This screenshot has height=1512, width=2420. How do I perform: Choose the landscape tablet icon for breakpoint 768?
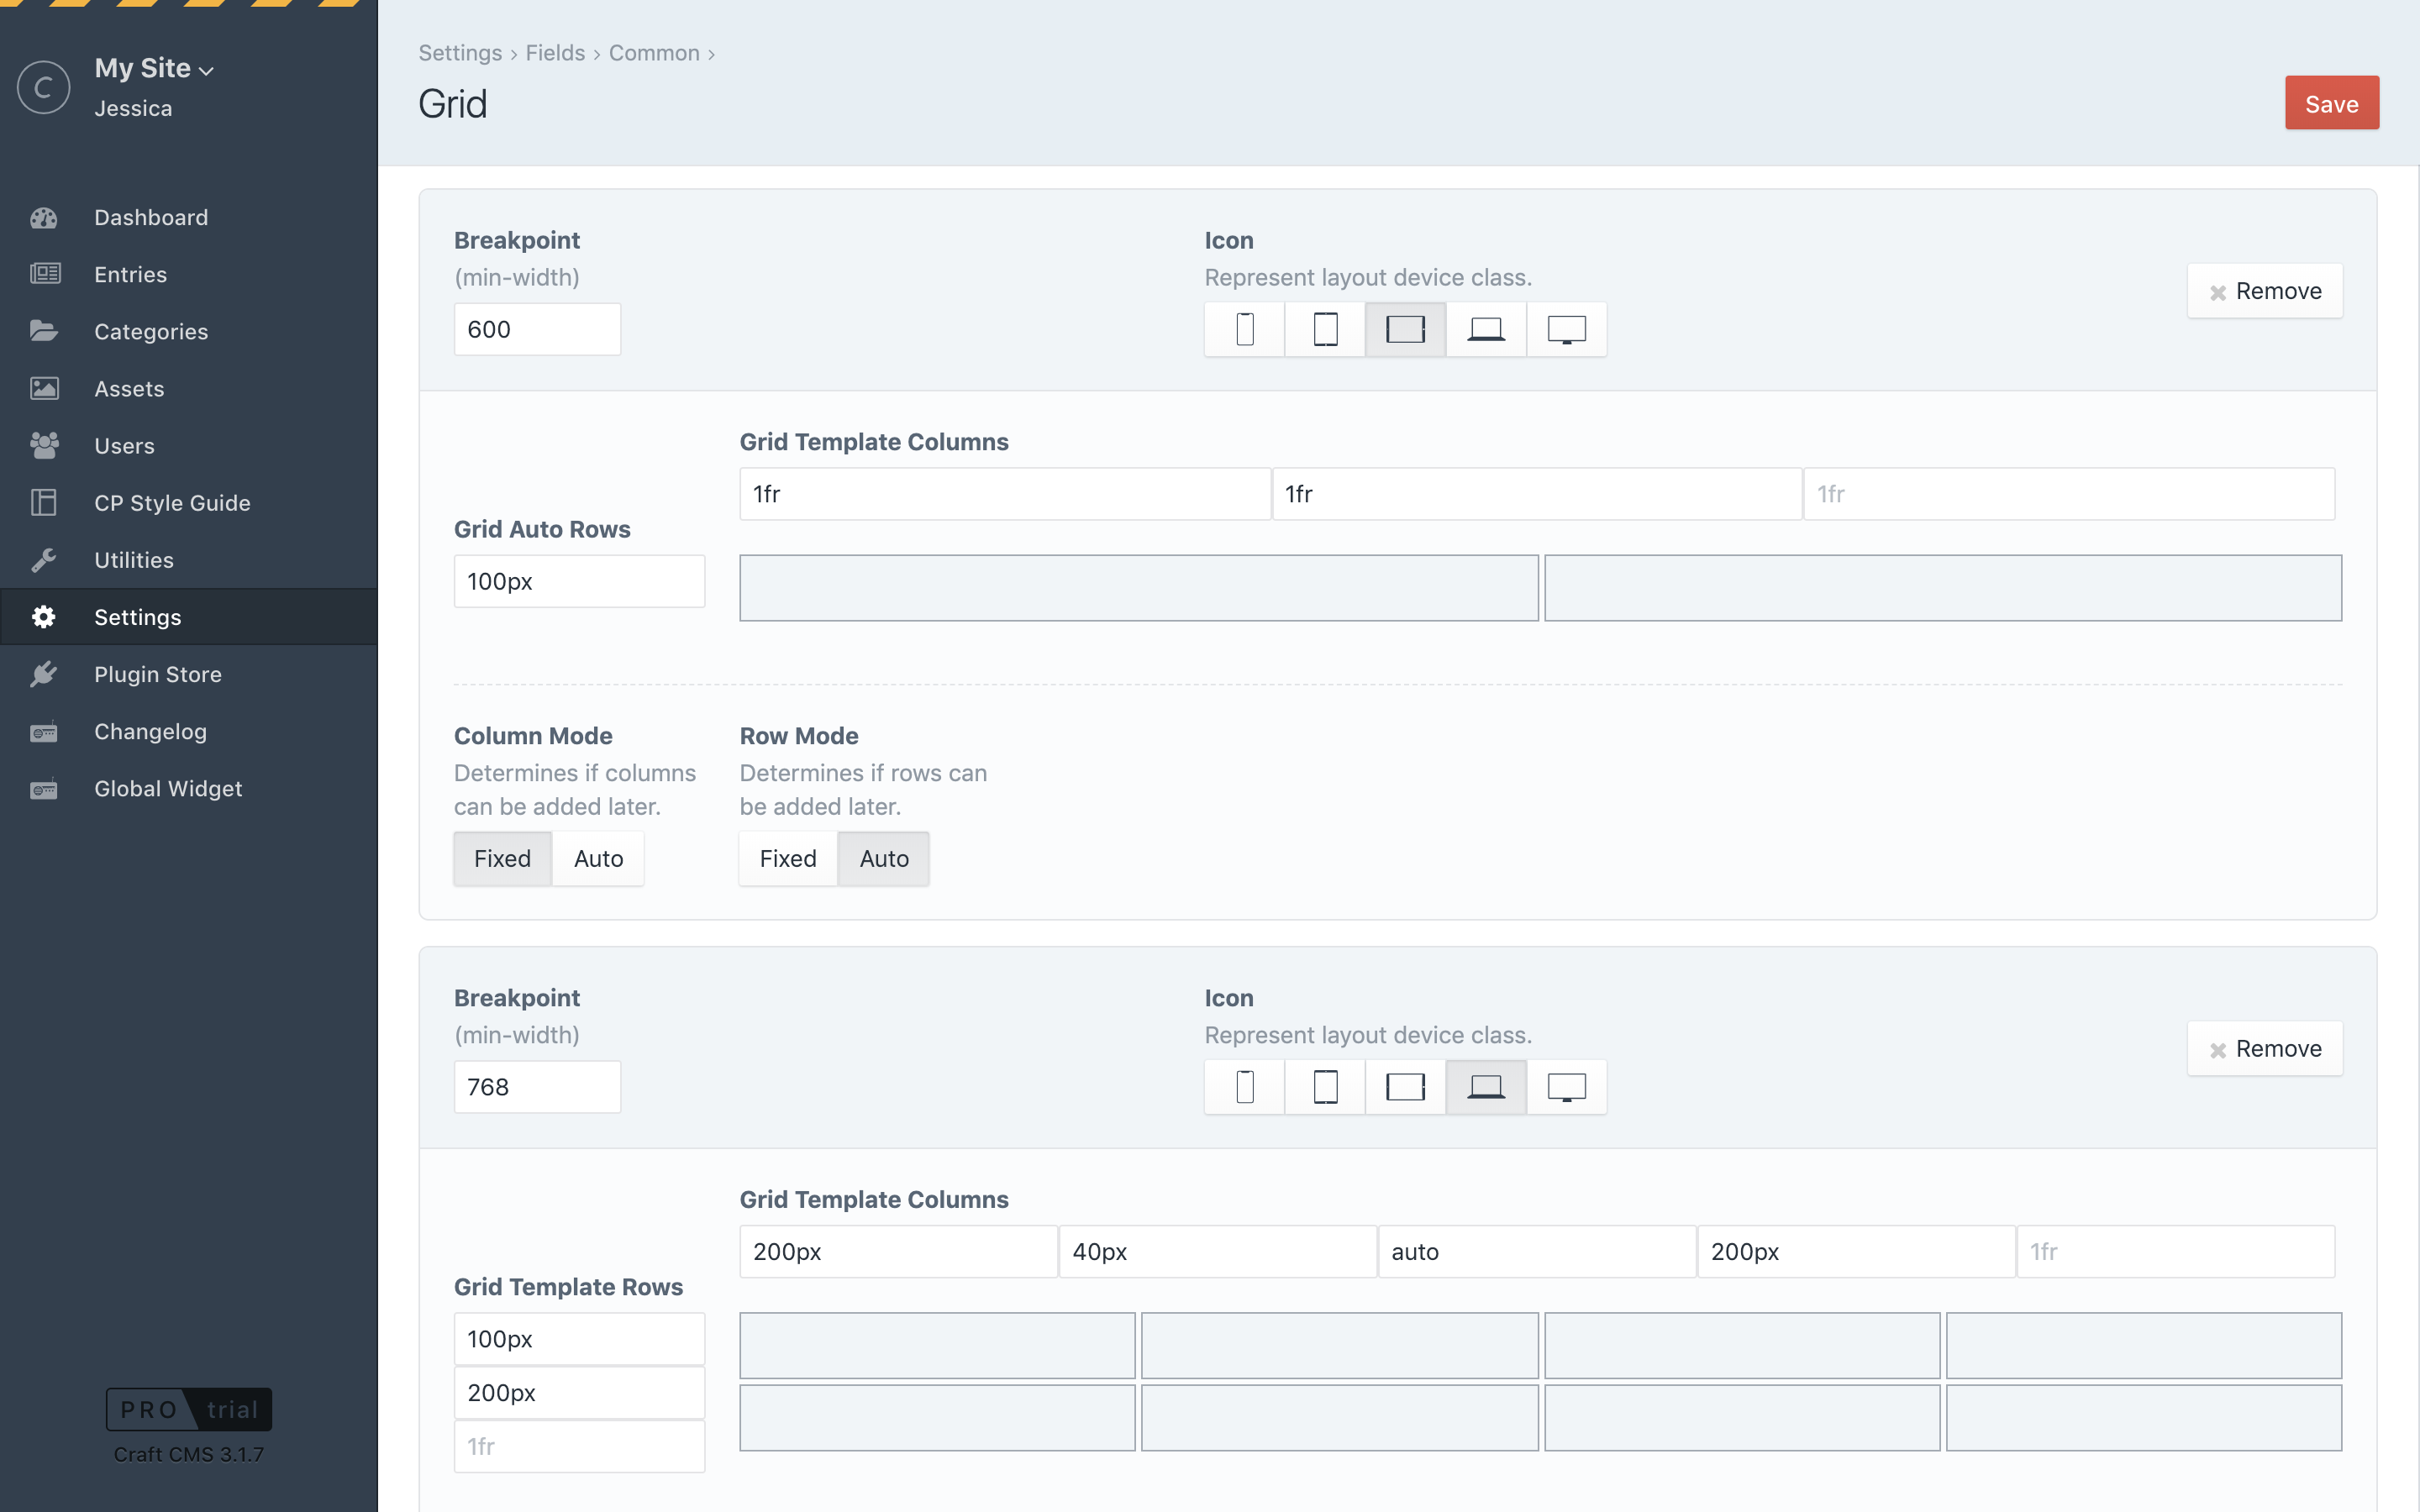click(x=1405, y=1087)
